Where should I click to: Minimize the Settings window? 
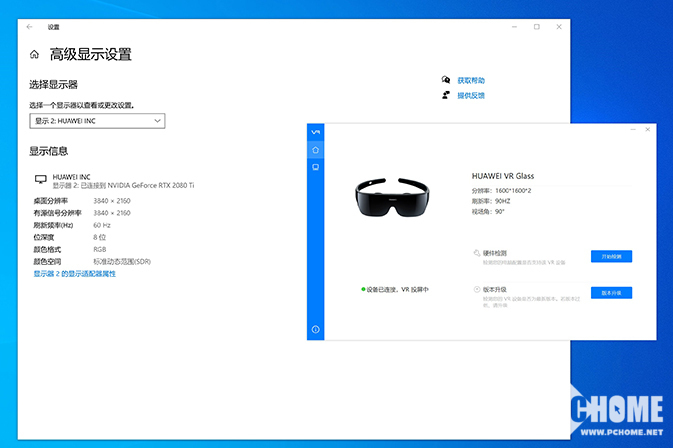[x=514, y=27]
